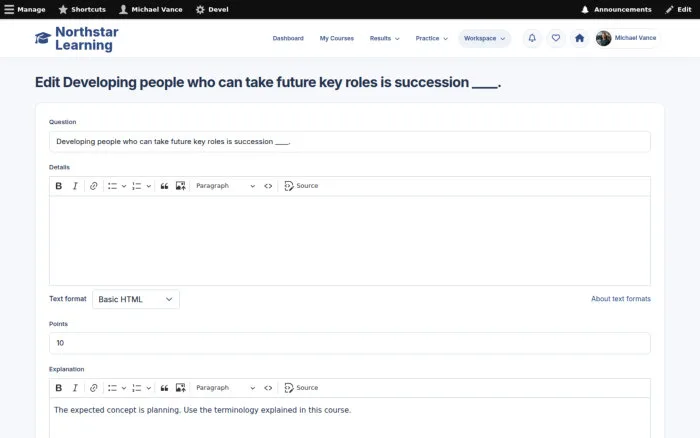The height and width of the screenshot is (438, 700).
Task: Click the Northstar Learning graduation cap logo
Action: [x=43, y=38]
